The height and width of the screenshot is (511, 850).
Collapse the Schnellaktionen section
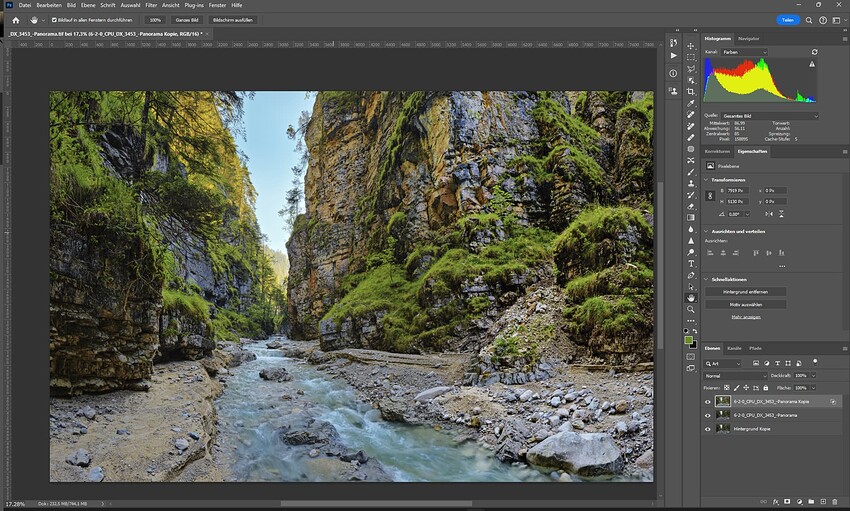pyautogui.click(x=706, y=280)
